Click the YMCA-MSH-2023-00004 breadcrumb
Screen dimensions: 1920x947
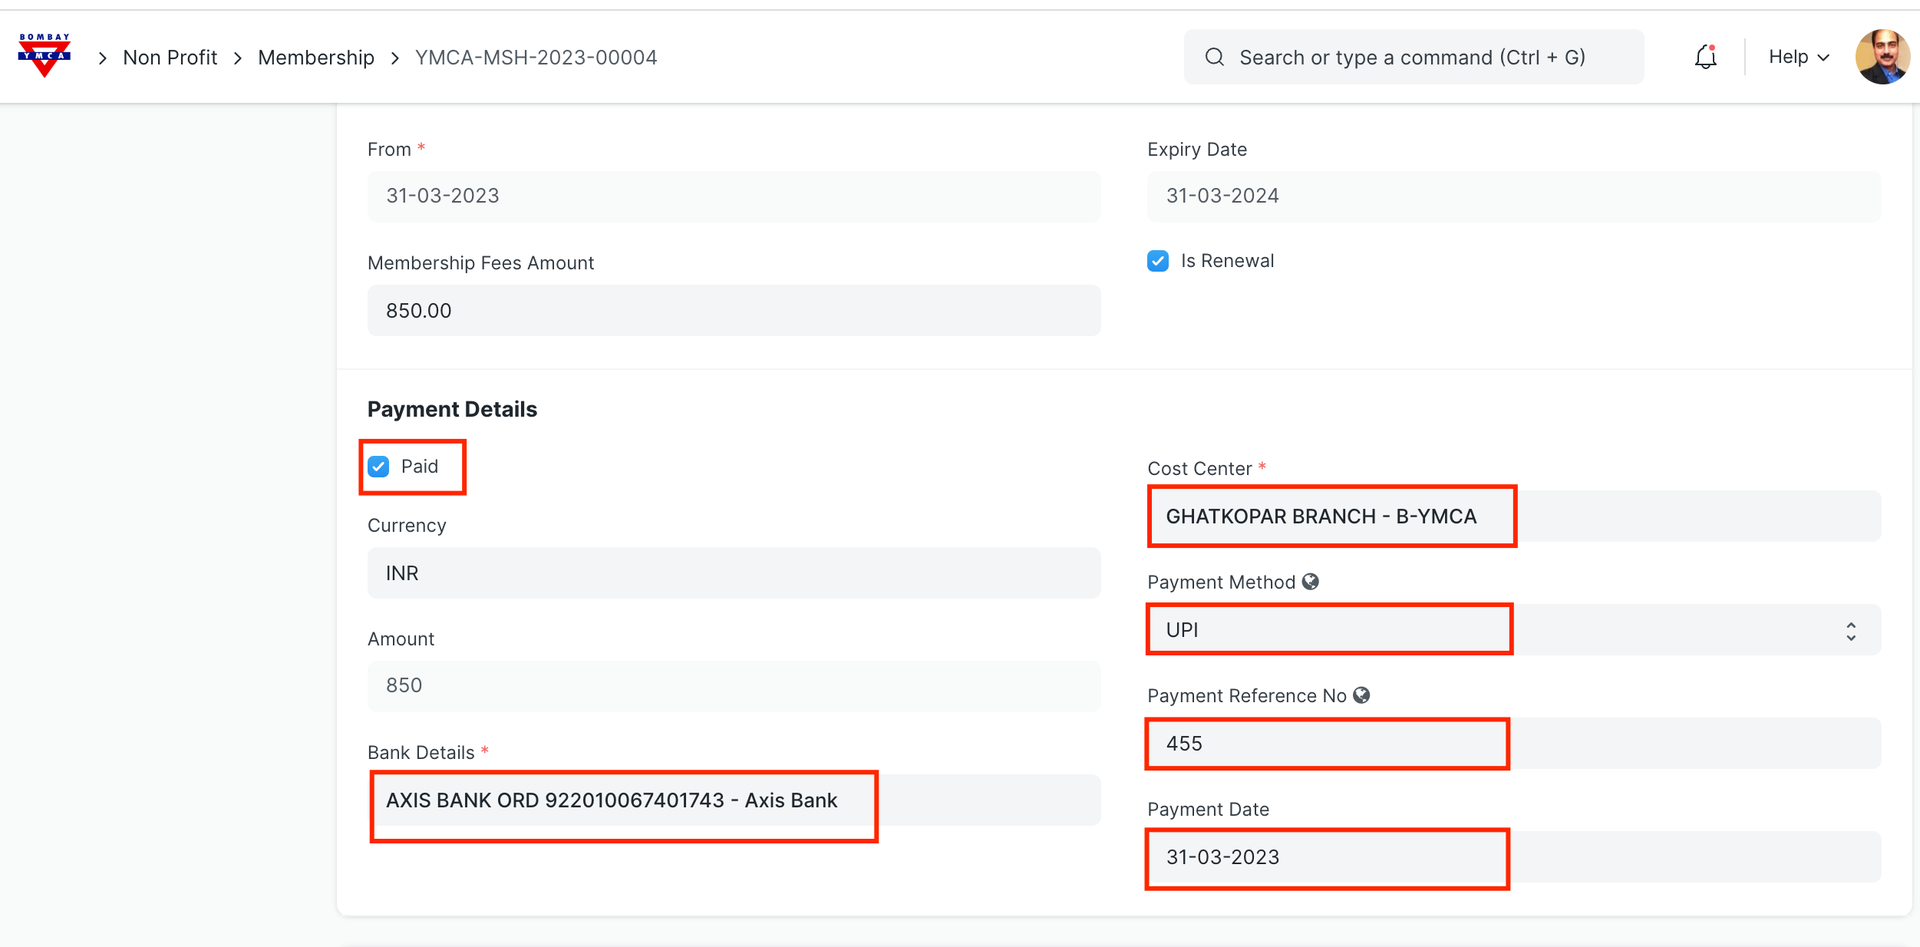click(x=536, y=58)
